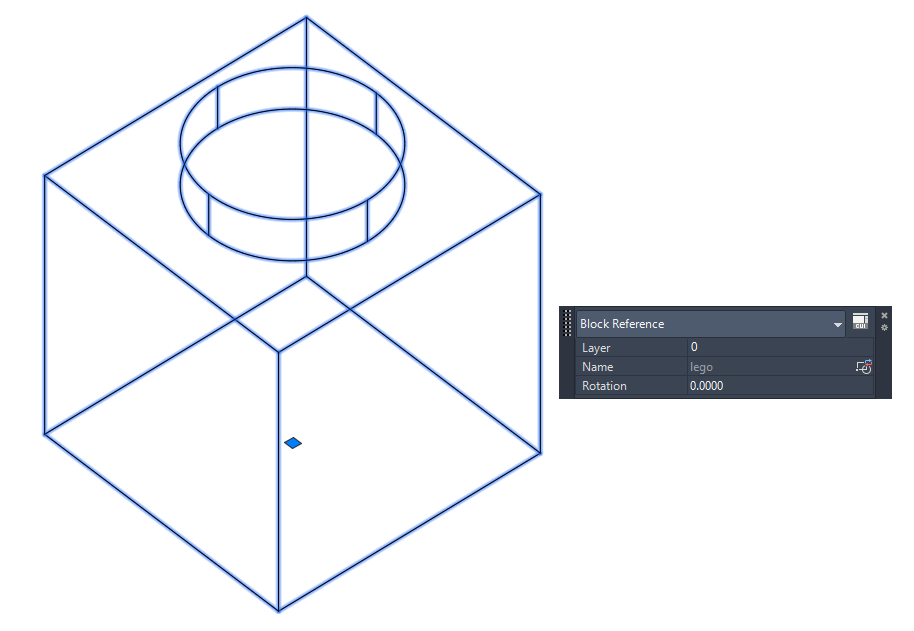Screen dimensions: 914x631
Task: Open the Quick Properties options gear
Action: pos(884,328)
